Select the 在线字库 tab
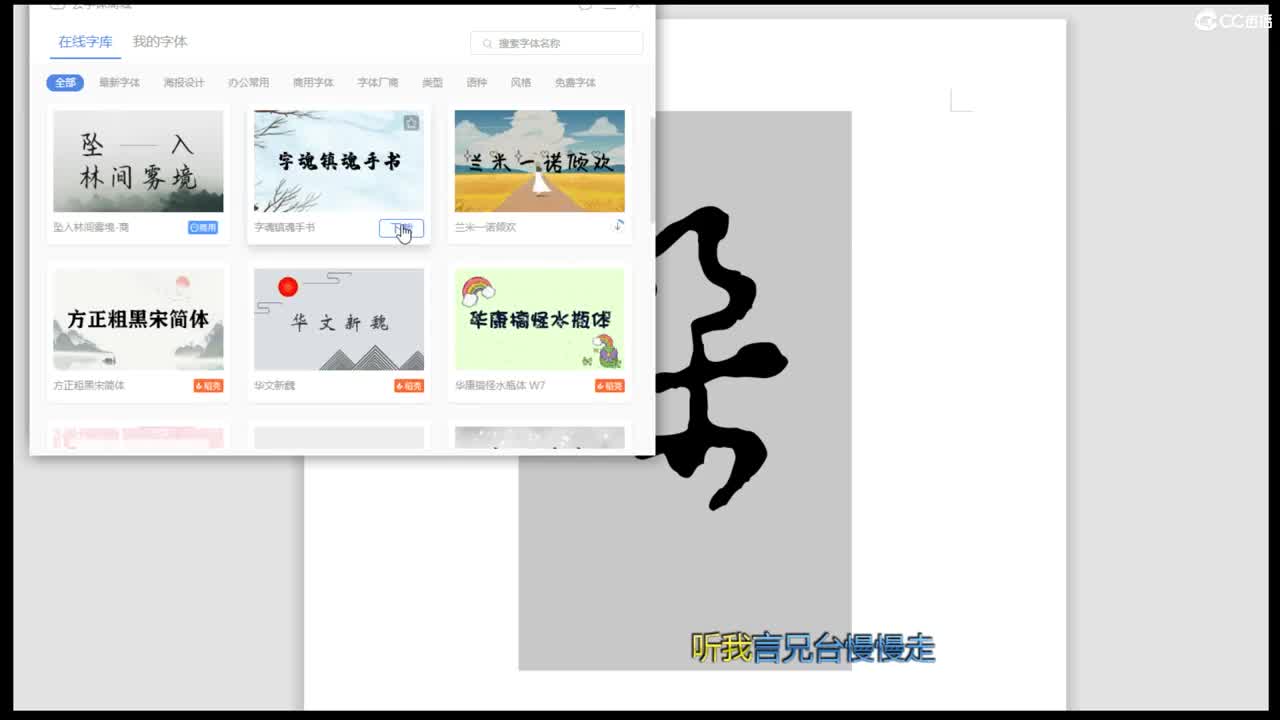 [84, 42]
